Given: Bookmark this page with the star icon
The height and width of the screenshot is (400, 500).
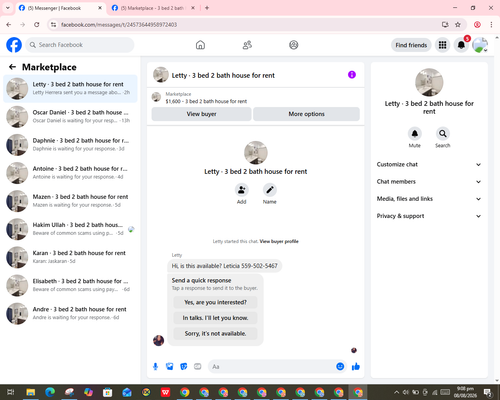Looking at the screenshot, I should point(458,25).
